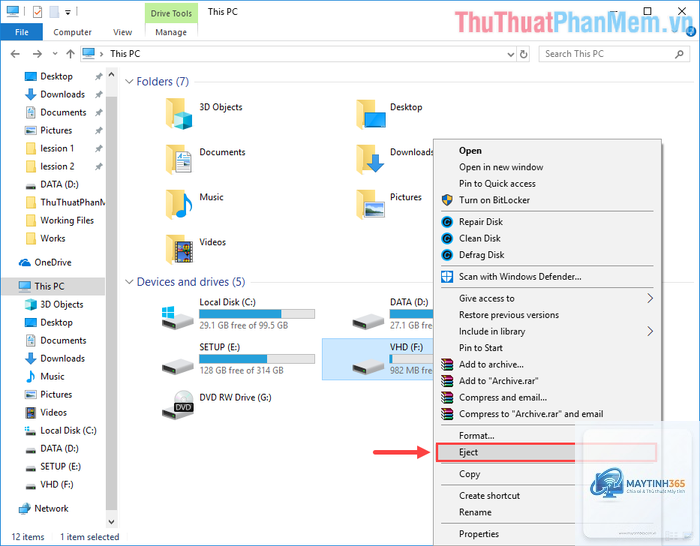Go forward using the Forward arrow

(x=38, y=54)
